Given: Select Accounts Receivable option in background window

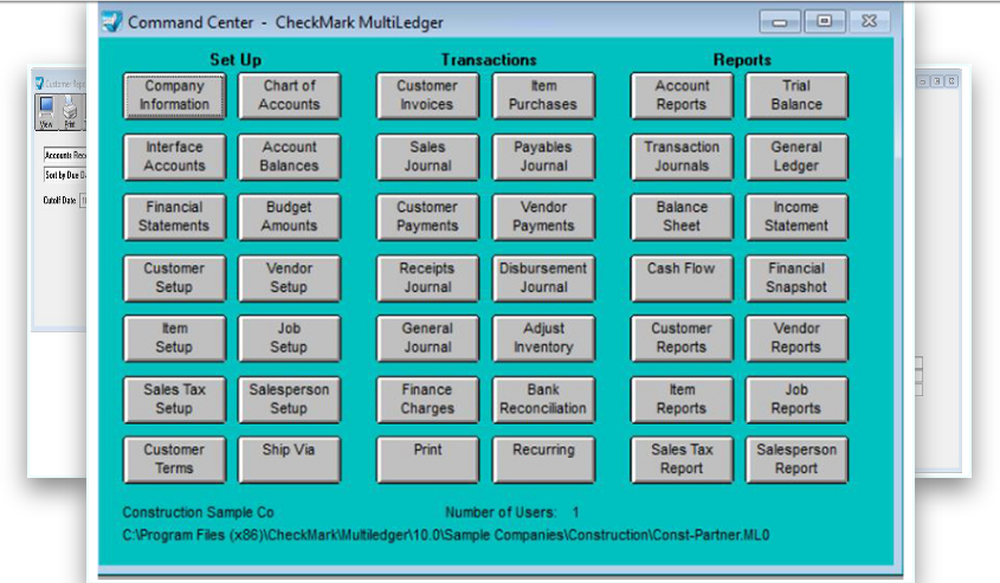Looking at the screenshot, I should 65,155.
